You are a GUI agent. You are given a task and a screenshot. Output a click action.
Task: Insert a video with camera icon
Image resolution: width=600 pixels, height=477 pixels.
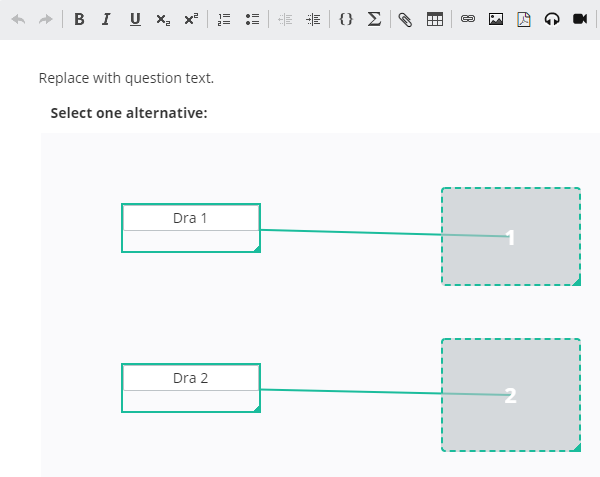click(x=580, y=19)
